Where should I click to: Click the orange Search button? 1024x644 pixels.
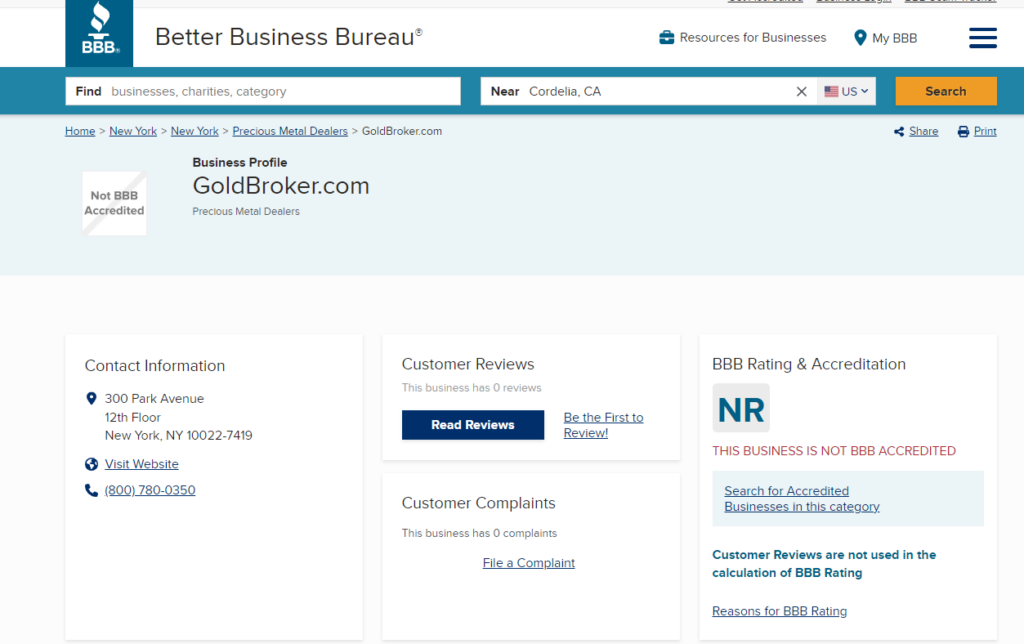(x=946, y=91)
